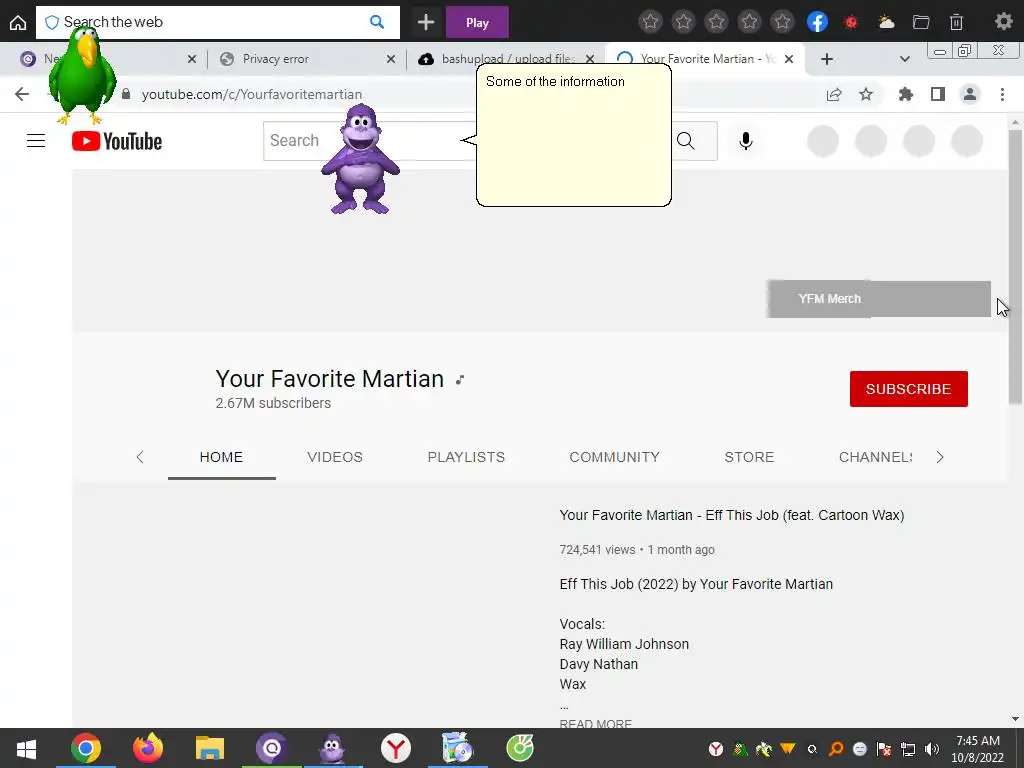
Task: Select the HOME channel tab
Action: pos(221,457)
